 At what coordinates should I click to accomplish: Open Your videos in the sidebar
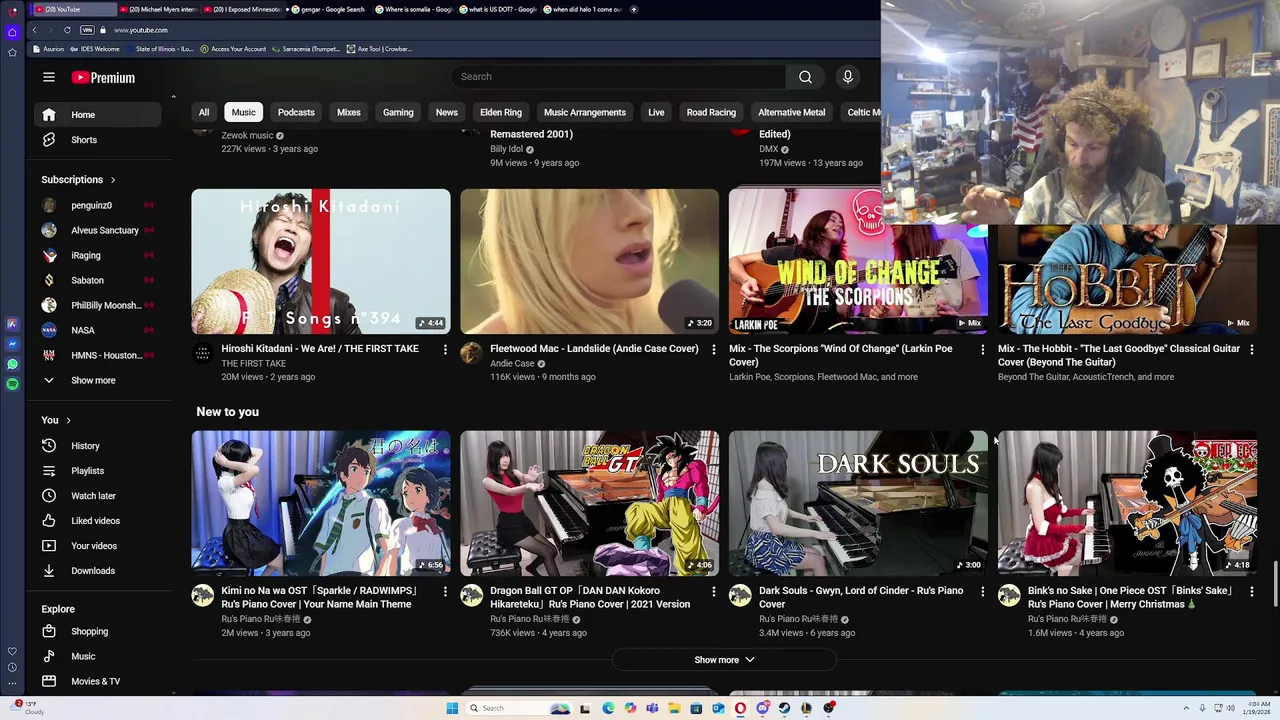(x=98, y=546)
